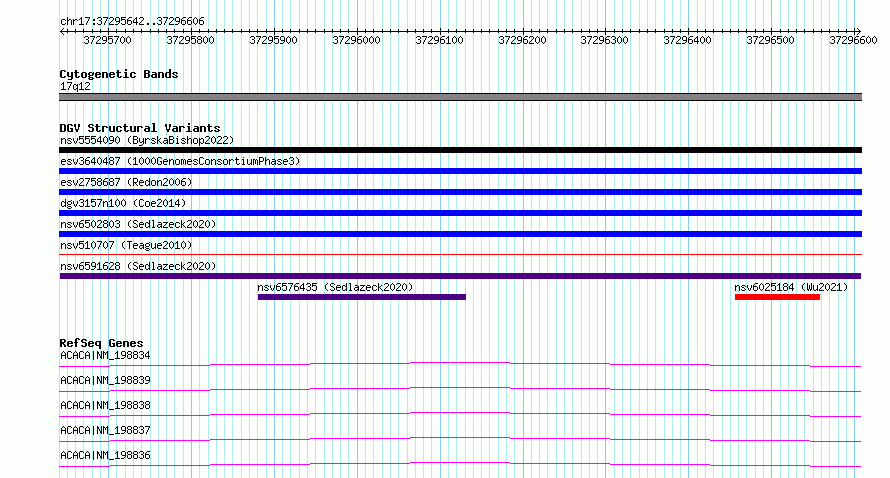Select the DGV Structural Variants track title
The image size is (890, 478).
pyautogui.click(x=140, y=128)
